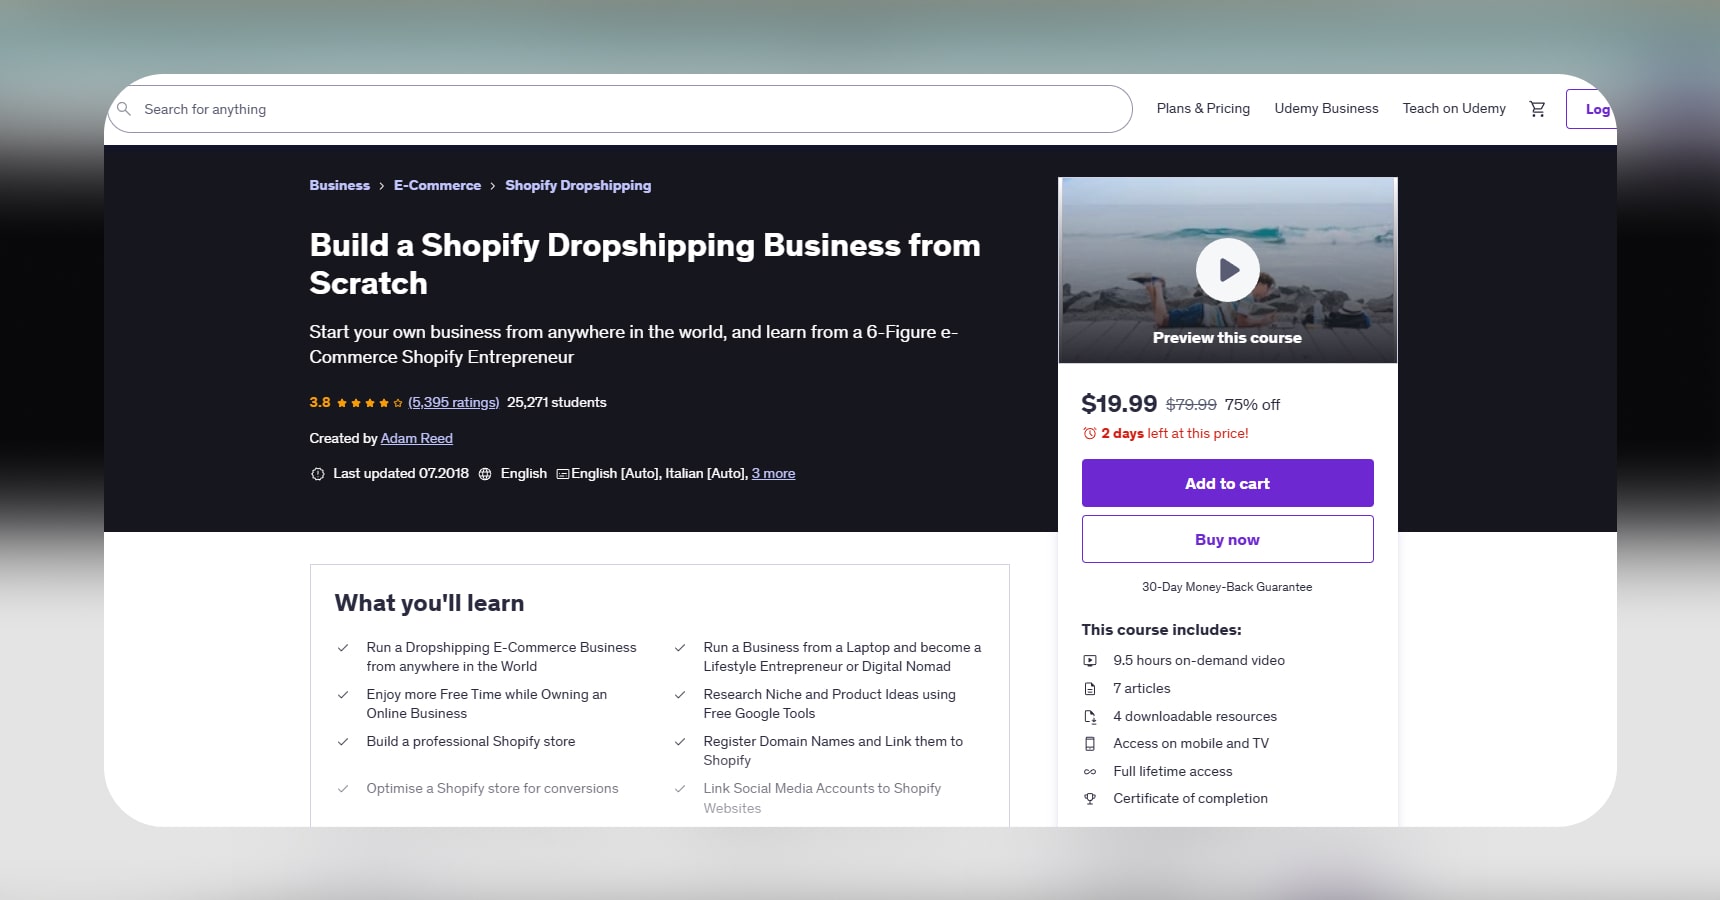Click the $19.99 price
Image resolution: width=1720 pixels, height=900 pixels.
pyautogui.click(x=1119, y=404)
